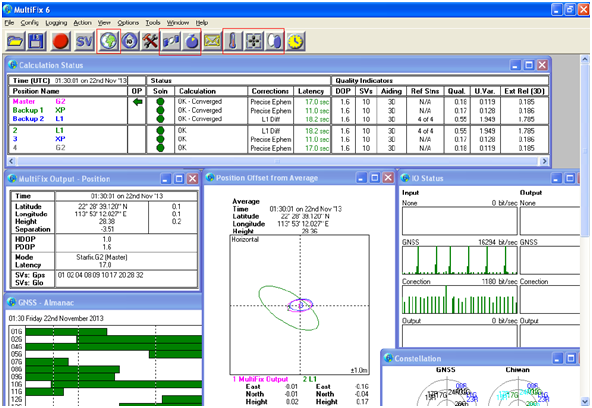The width and height of the screenshot is (592, 408).
Task: Open the crosshair position offset toolbar icon
Action: coord(254,41)
